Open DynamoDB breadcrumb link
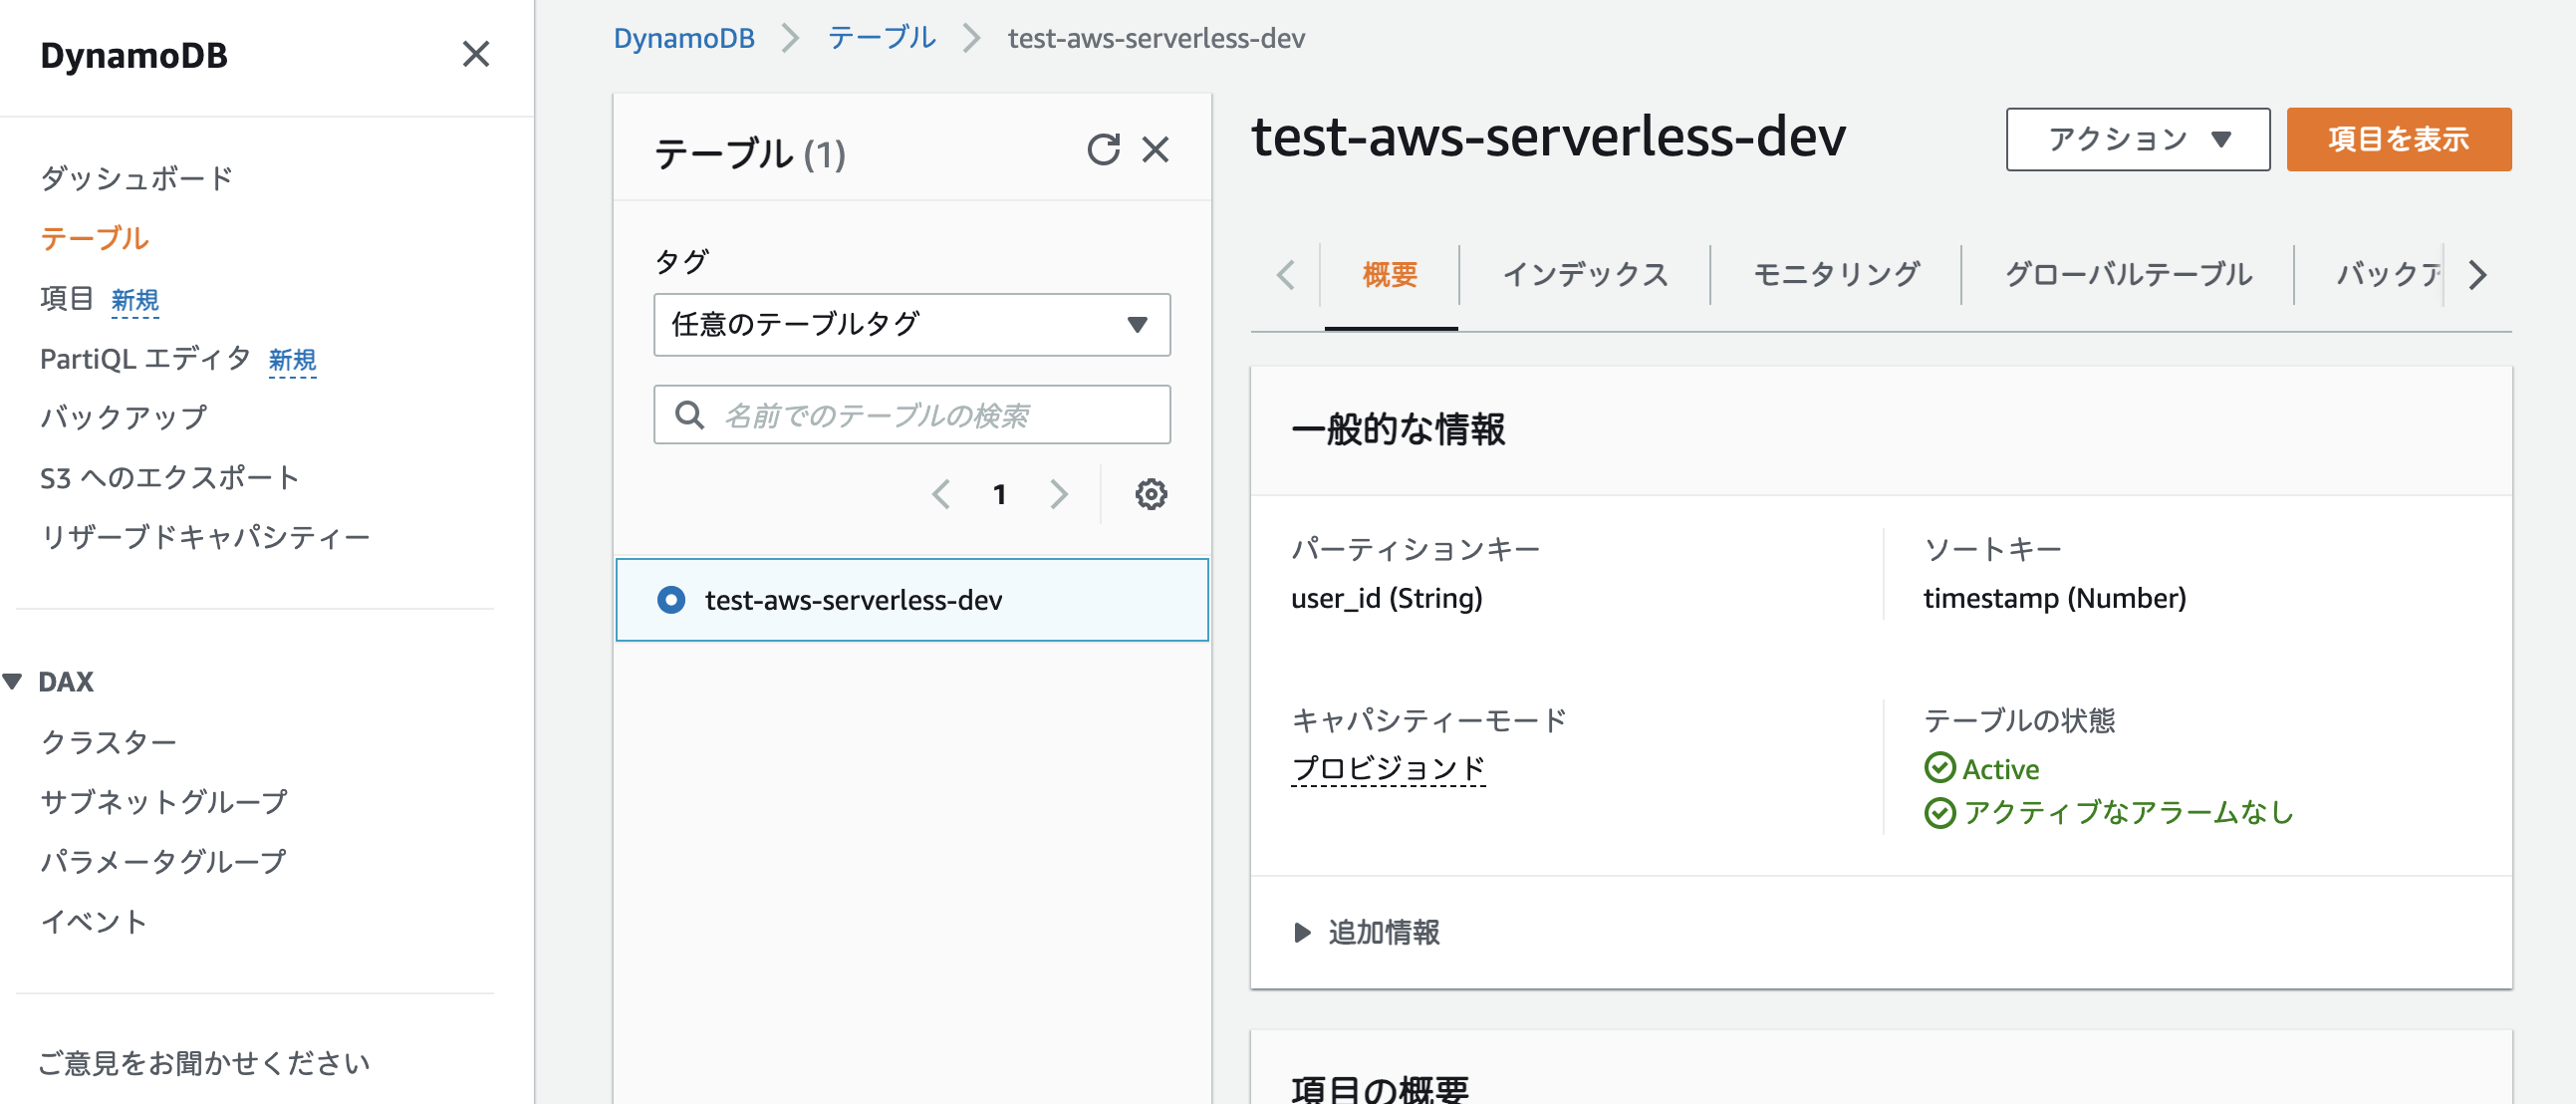Screen dimensions: 2576x1104 point(684,38)
